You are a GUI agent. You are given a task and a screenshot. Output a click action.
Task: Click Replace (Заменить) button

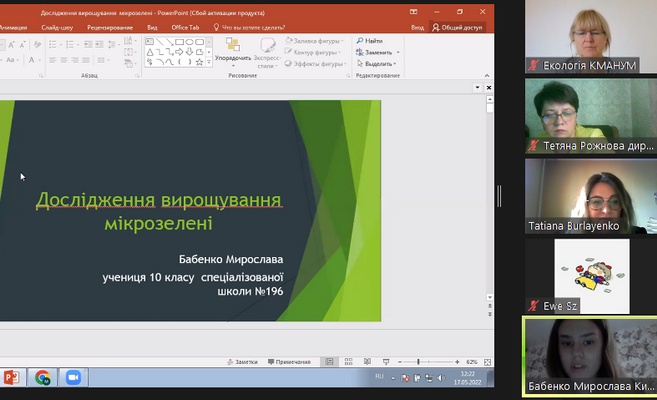tap(378, 51)
